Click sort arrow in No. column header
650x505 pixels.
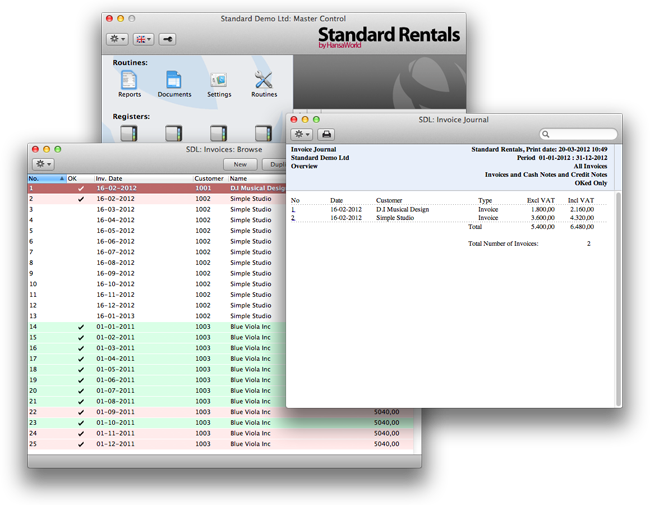click(x=62, y=178)
